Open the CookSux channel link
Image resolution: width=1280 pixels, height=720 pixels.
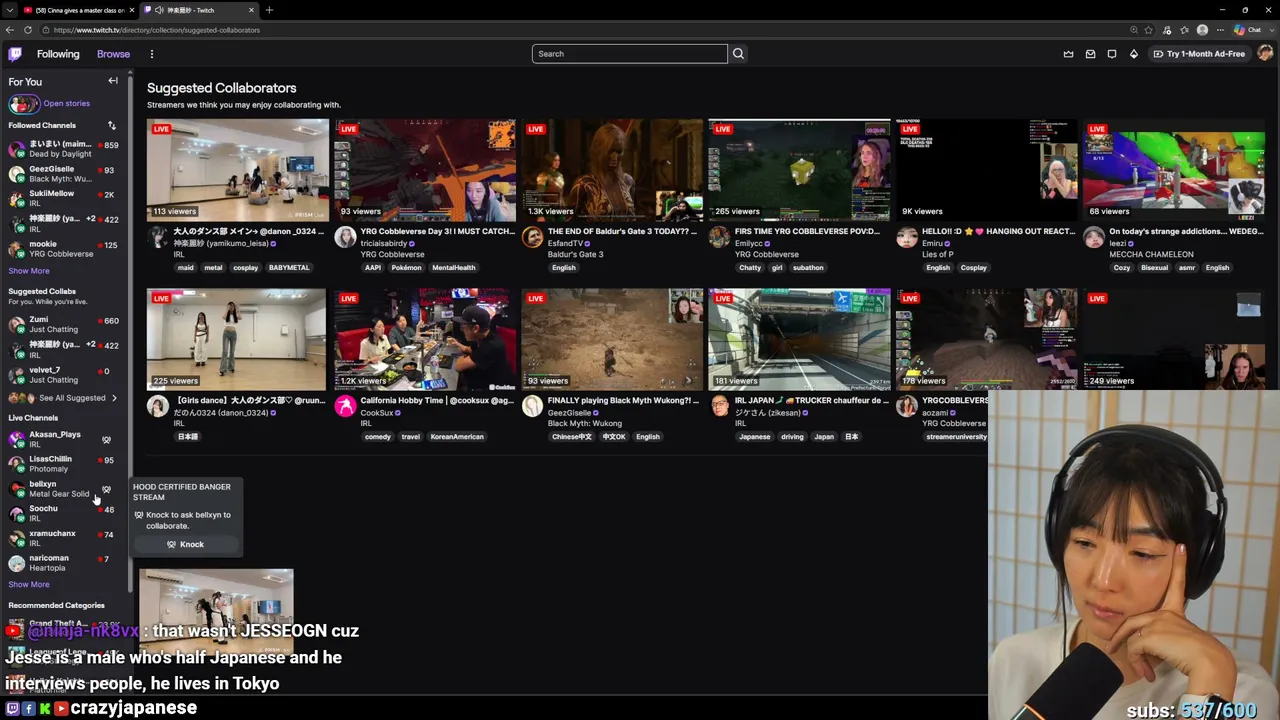pyautogui.click(x=377, y=413)
